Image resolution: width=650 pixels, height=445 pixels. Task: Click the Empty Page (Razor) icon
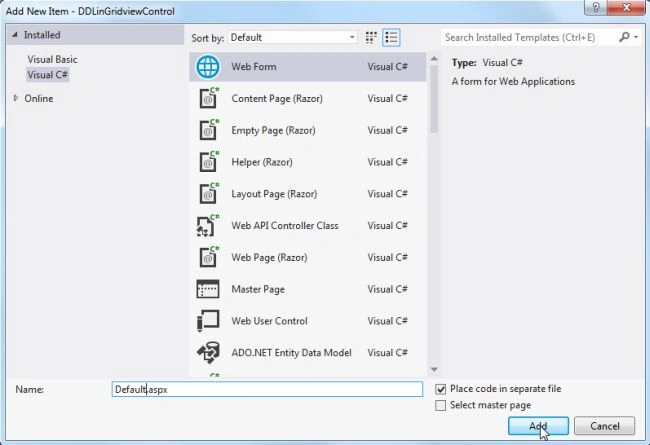click(209, 130)
